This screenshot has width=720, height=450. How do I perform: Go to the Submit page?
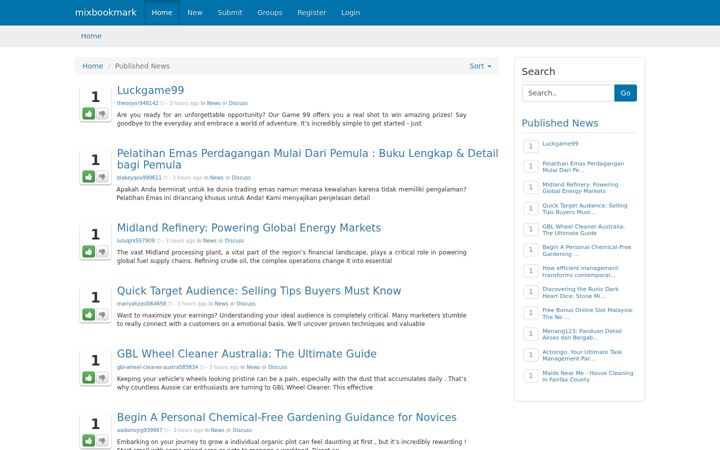(x=230, y=12)
